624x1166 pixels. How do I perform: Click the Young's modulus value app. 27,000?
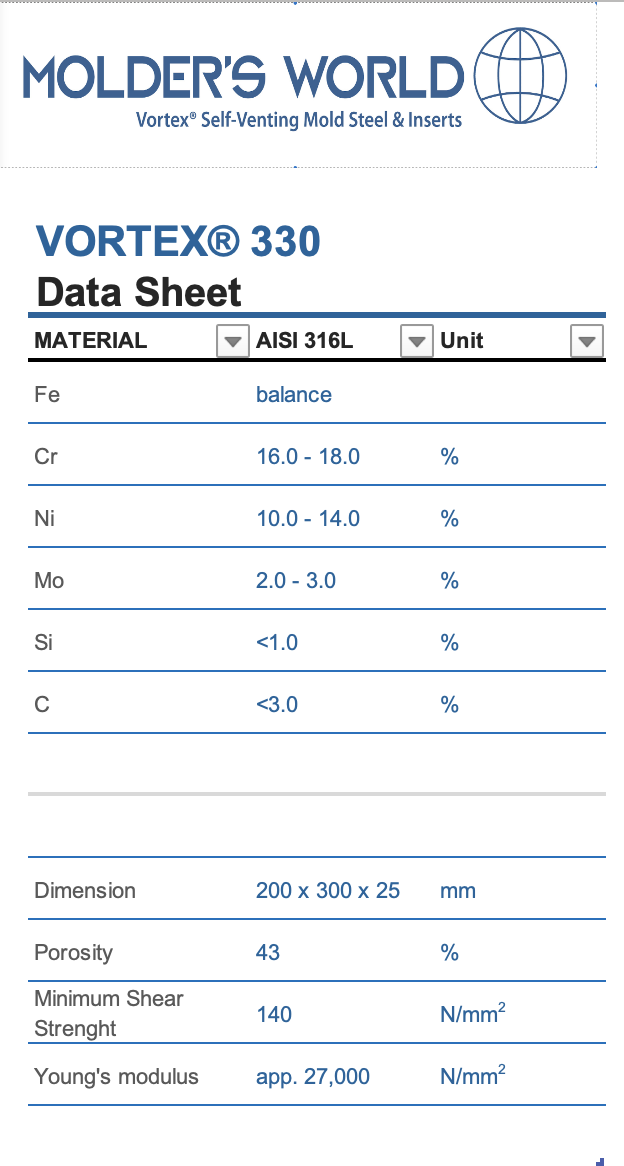[312, 1077]
